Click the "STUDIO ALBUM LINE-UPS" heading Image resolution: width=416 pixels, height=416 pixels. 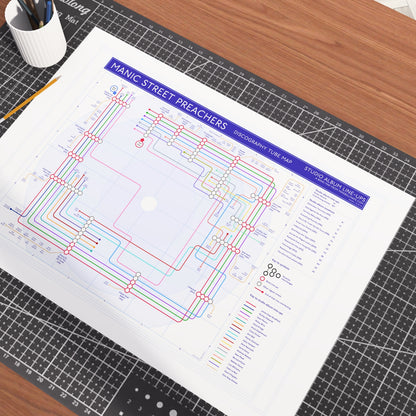point(335,184)
